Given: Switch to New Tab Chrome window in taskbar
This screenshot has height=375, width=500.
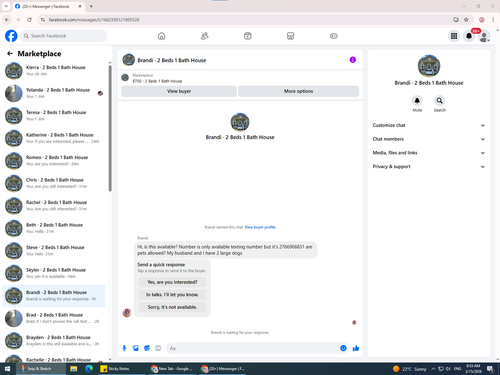Looking at the screenshot, I should click(x=172, y=369).
